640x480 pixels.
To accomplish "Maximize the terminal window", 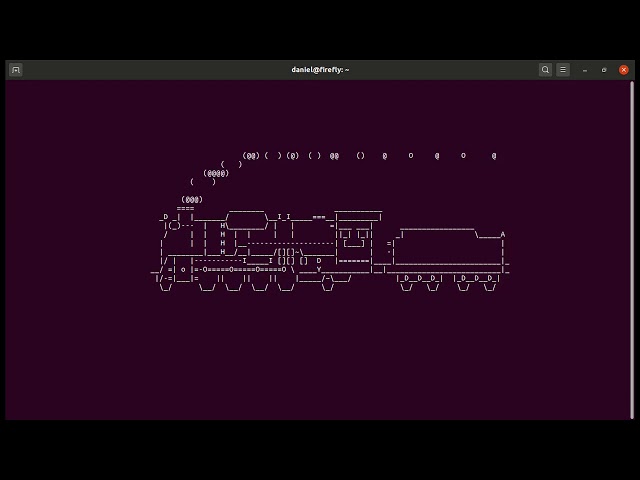I will (604, 70).
